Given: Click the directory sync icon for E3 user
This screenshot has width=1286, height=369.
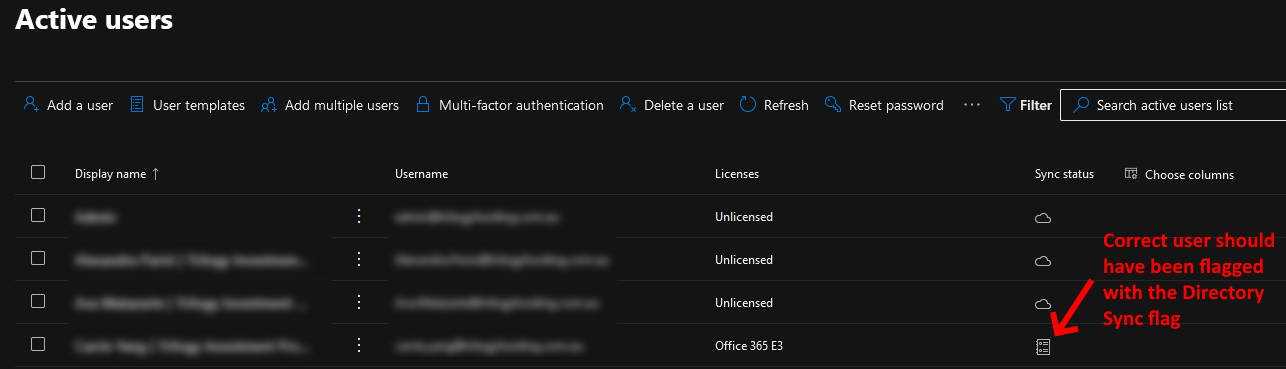Looking at the screenshot, I should (x=1043, y=347).
